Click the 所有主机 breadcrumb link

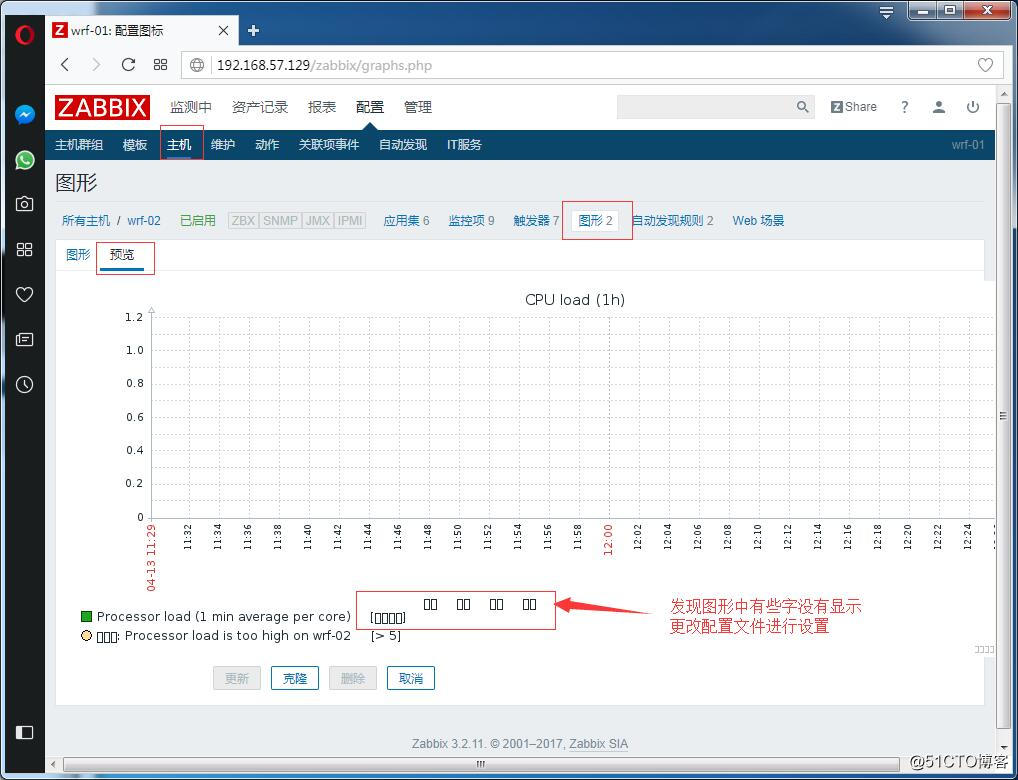(86, 221)
